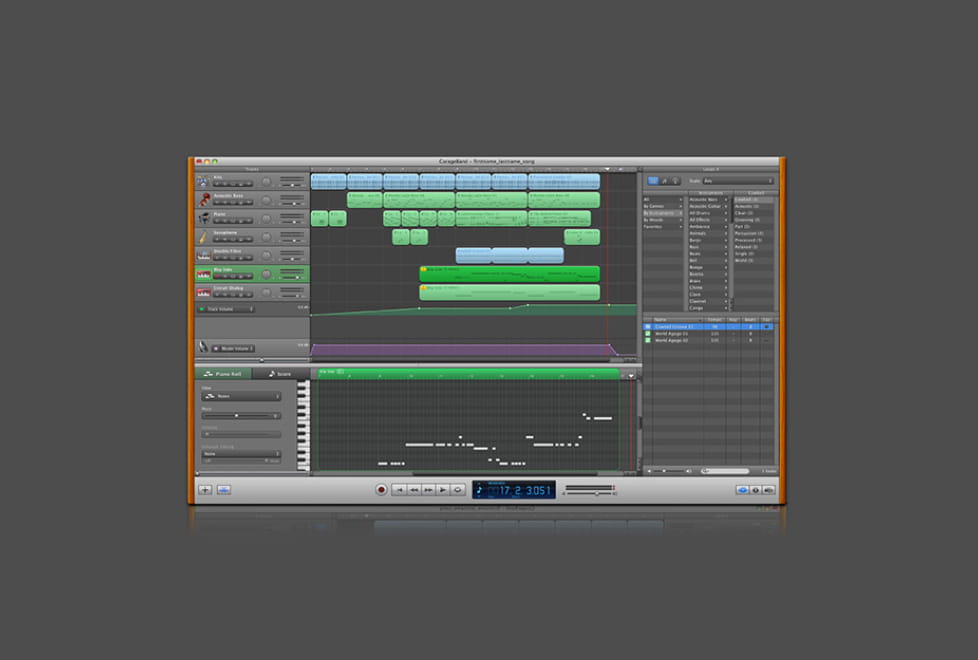Click the Piano track pan knob

coord(266,218)
